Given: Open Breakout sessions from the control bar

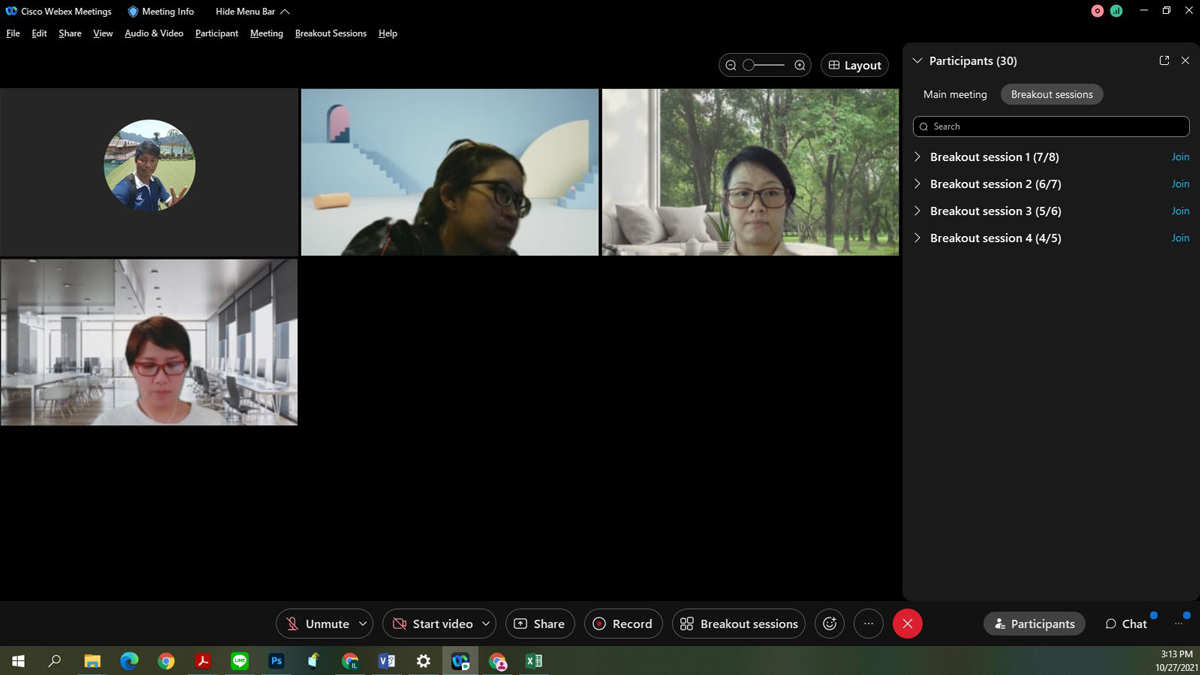Looking at the screenshot, I should (739, 624).
